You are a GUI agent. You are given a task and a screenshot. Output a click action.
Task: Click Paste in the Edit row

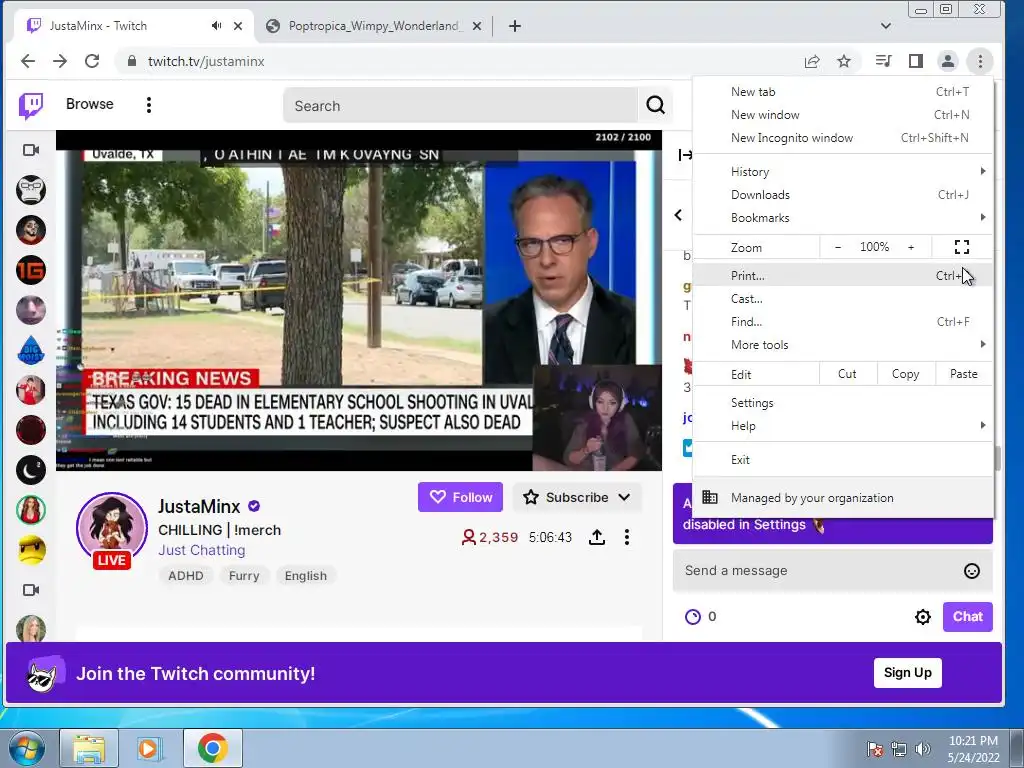(963, 374)
